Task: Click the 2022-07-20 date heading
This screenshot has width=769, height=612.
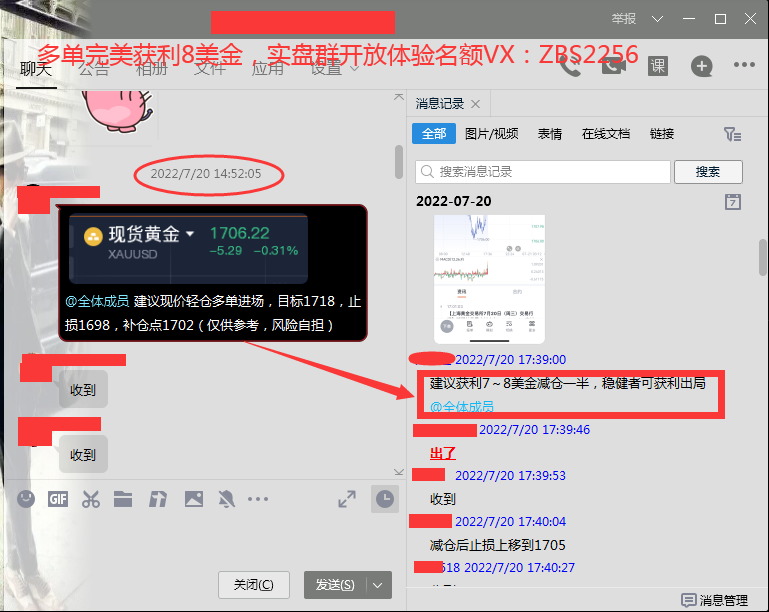Action: pos(453,201)
